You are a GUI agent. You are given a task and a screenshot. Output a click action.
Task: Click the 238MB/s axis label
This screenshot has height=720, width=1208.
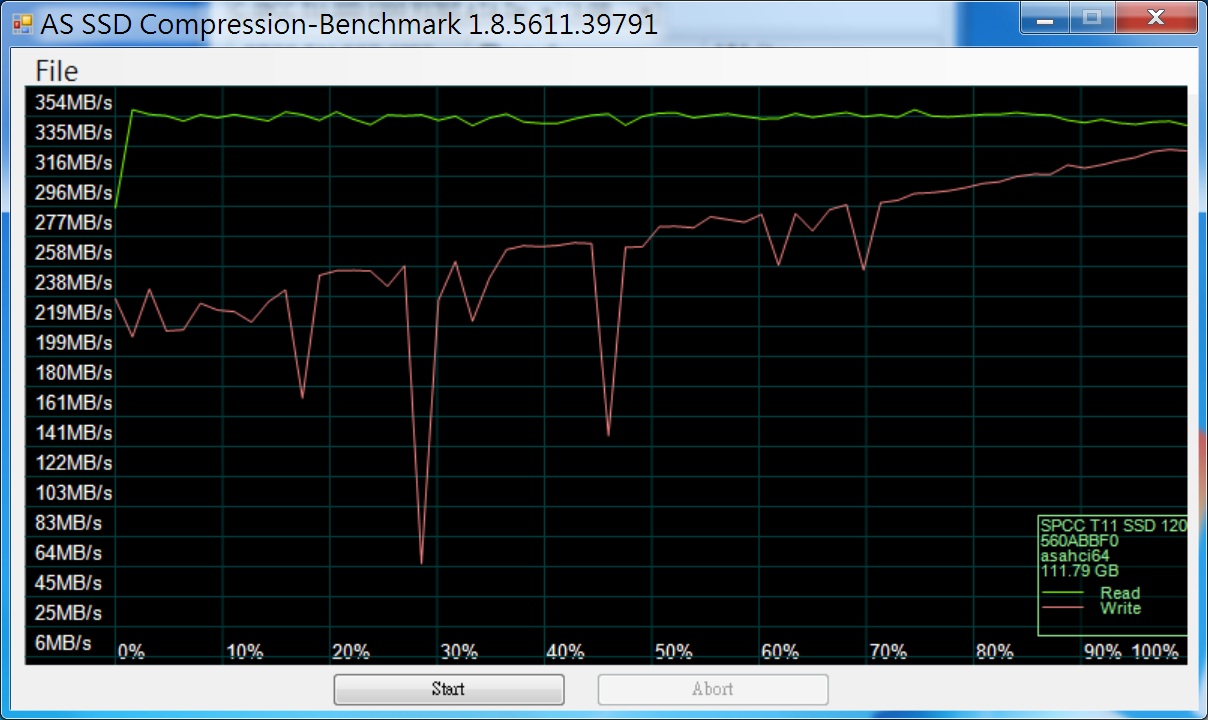74,283
